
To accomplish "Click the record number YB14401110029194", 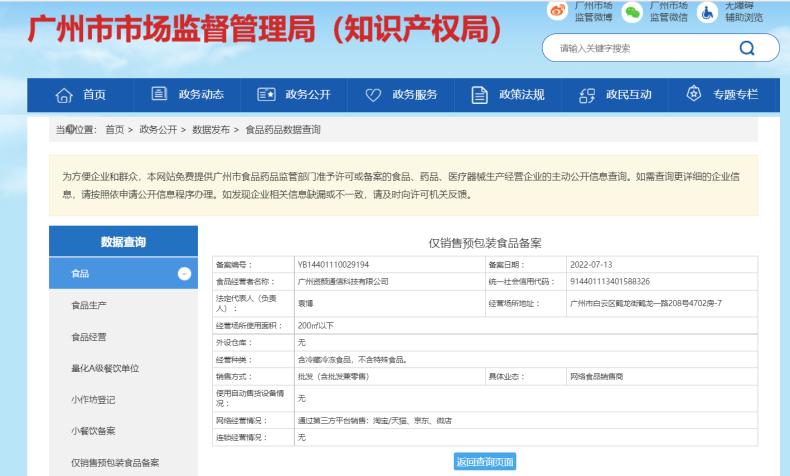I will click(x=333, y=264).
